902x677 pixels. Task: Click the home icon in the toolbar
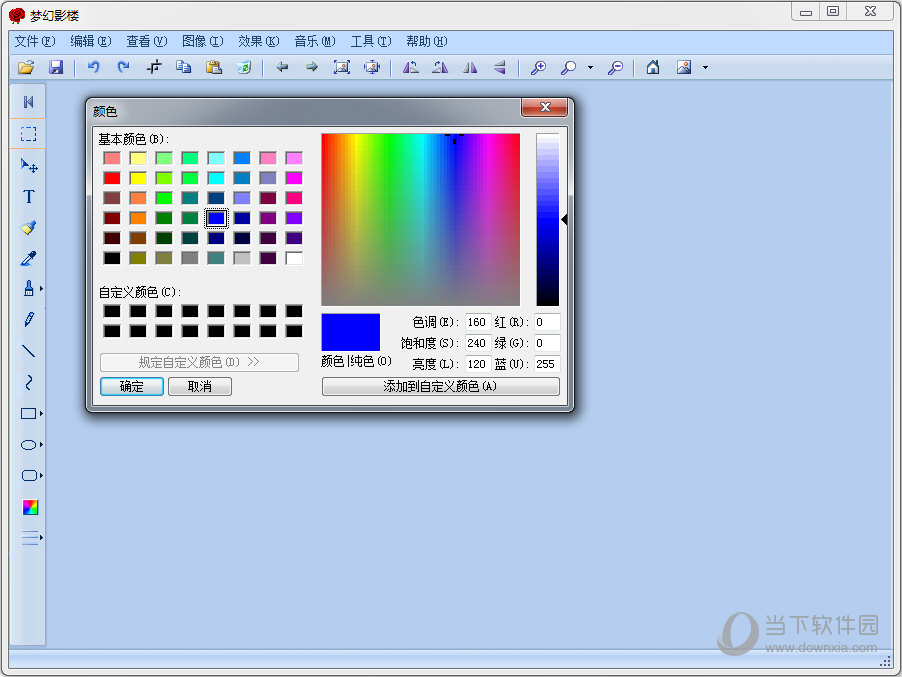(653, 67)
